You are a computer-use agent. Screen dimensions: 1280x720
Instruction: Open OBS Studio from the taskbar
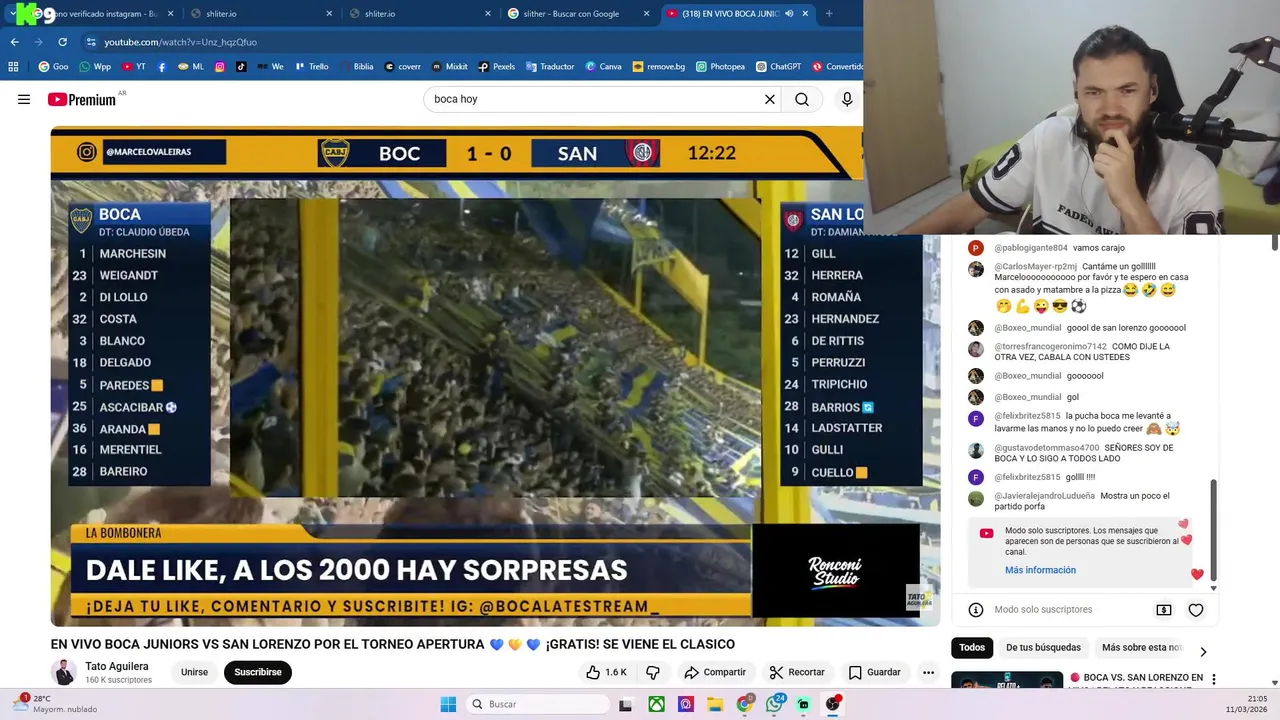pos(833,704)
